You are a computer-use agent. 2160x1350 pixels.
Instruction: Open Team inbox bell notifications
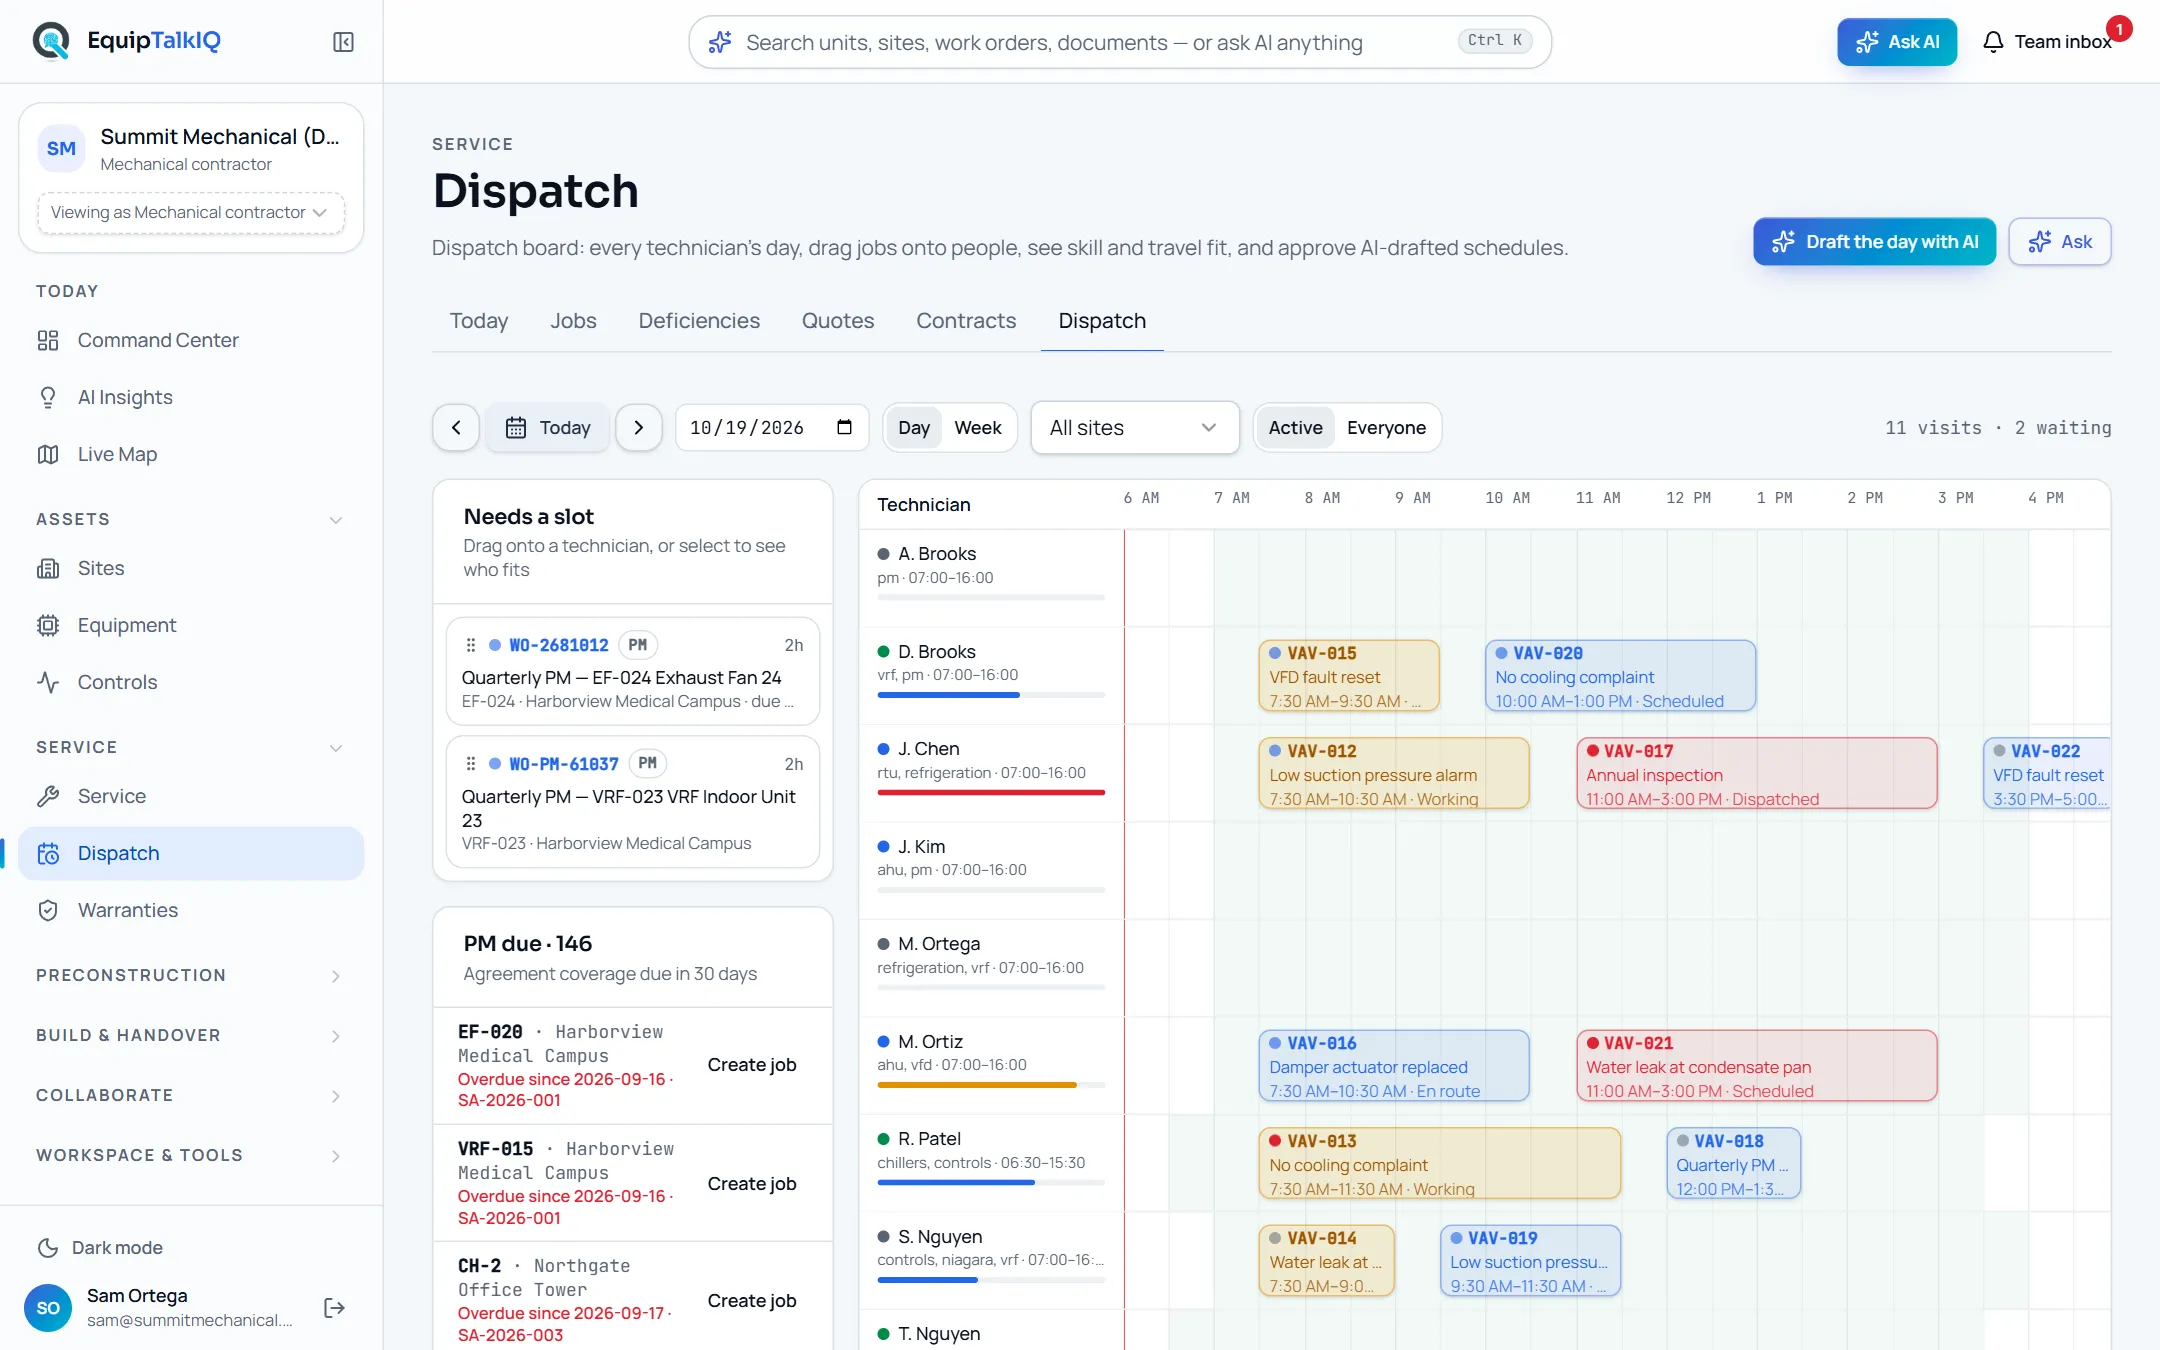pos(2048,42)
